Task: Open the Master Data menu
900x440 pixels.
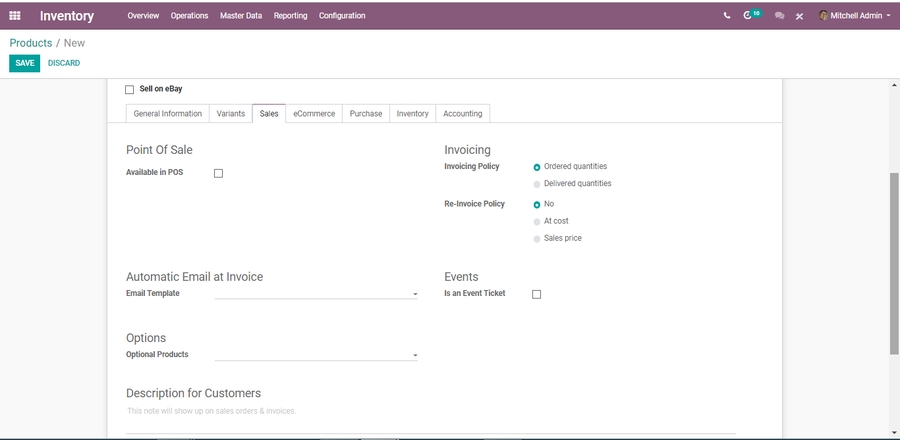Action: pyautogui.click(x=241, y=16)
